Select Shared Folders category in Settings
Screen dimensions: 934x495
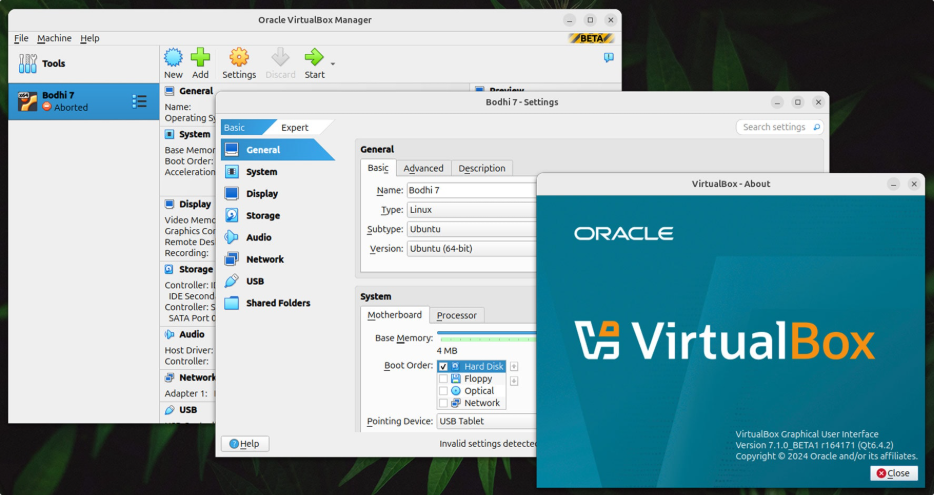click(278, 303)
